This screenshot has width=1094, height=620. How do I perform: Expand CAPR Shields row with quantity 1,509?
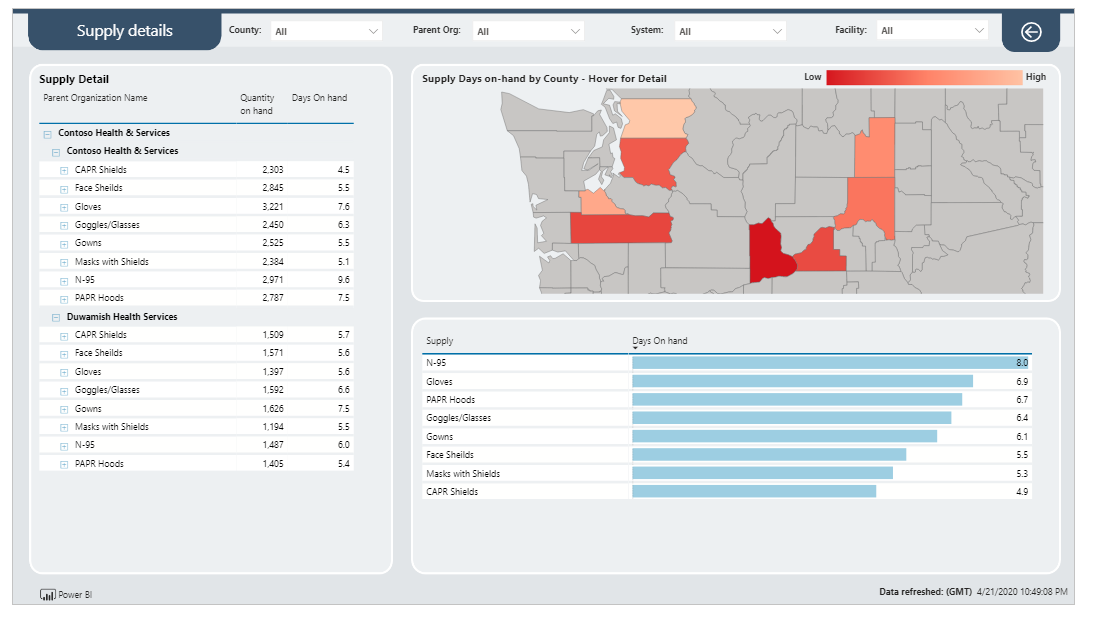coord(63,335)
